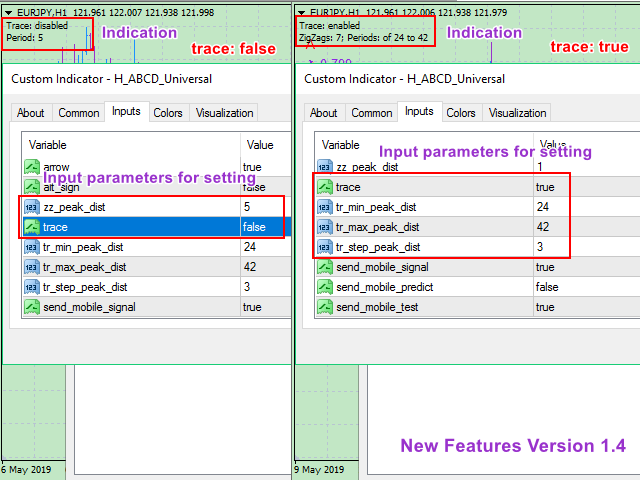
Task: Click the trace boolean icon in right dialog
Action: pos(325,187)
